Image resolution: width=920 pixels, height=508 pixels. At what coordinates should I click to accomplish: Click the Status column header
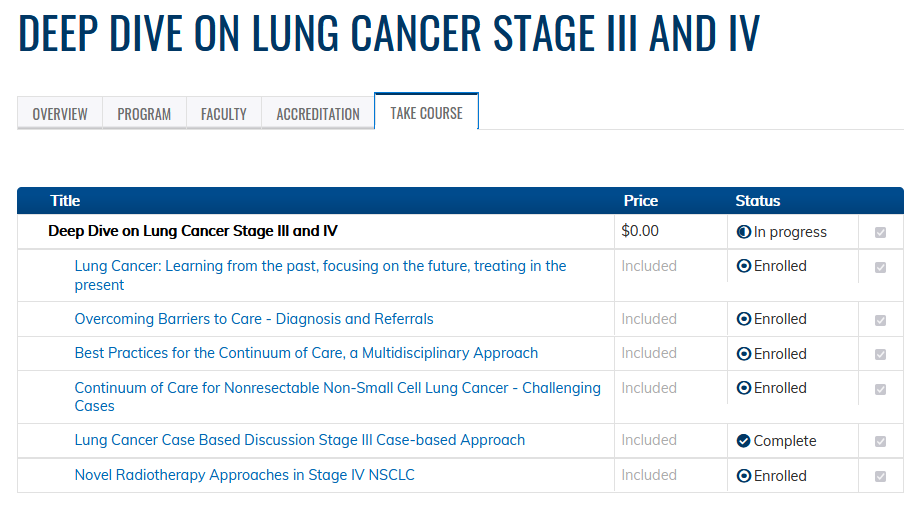click(757, 201)
